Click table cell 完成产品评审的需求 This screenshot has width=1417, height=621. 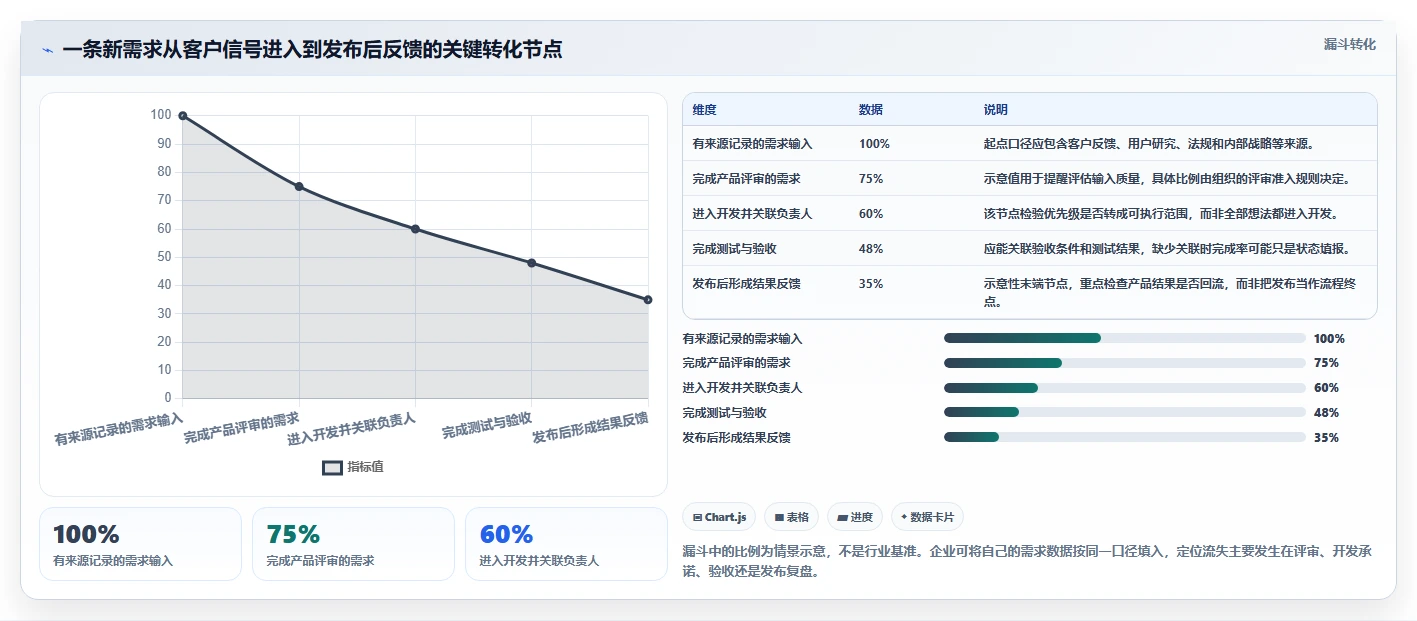pos(746,179)
